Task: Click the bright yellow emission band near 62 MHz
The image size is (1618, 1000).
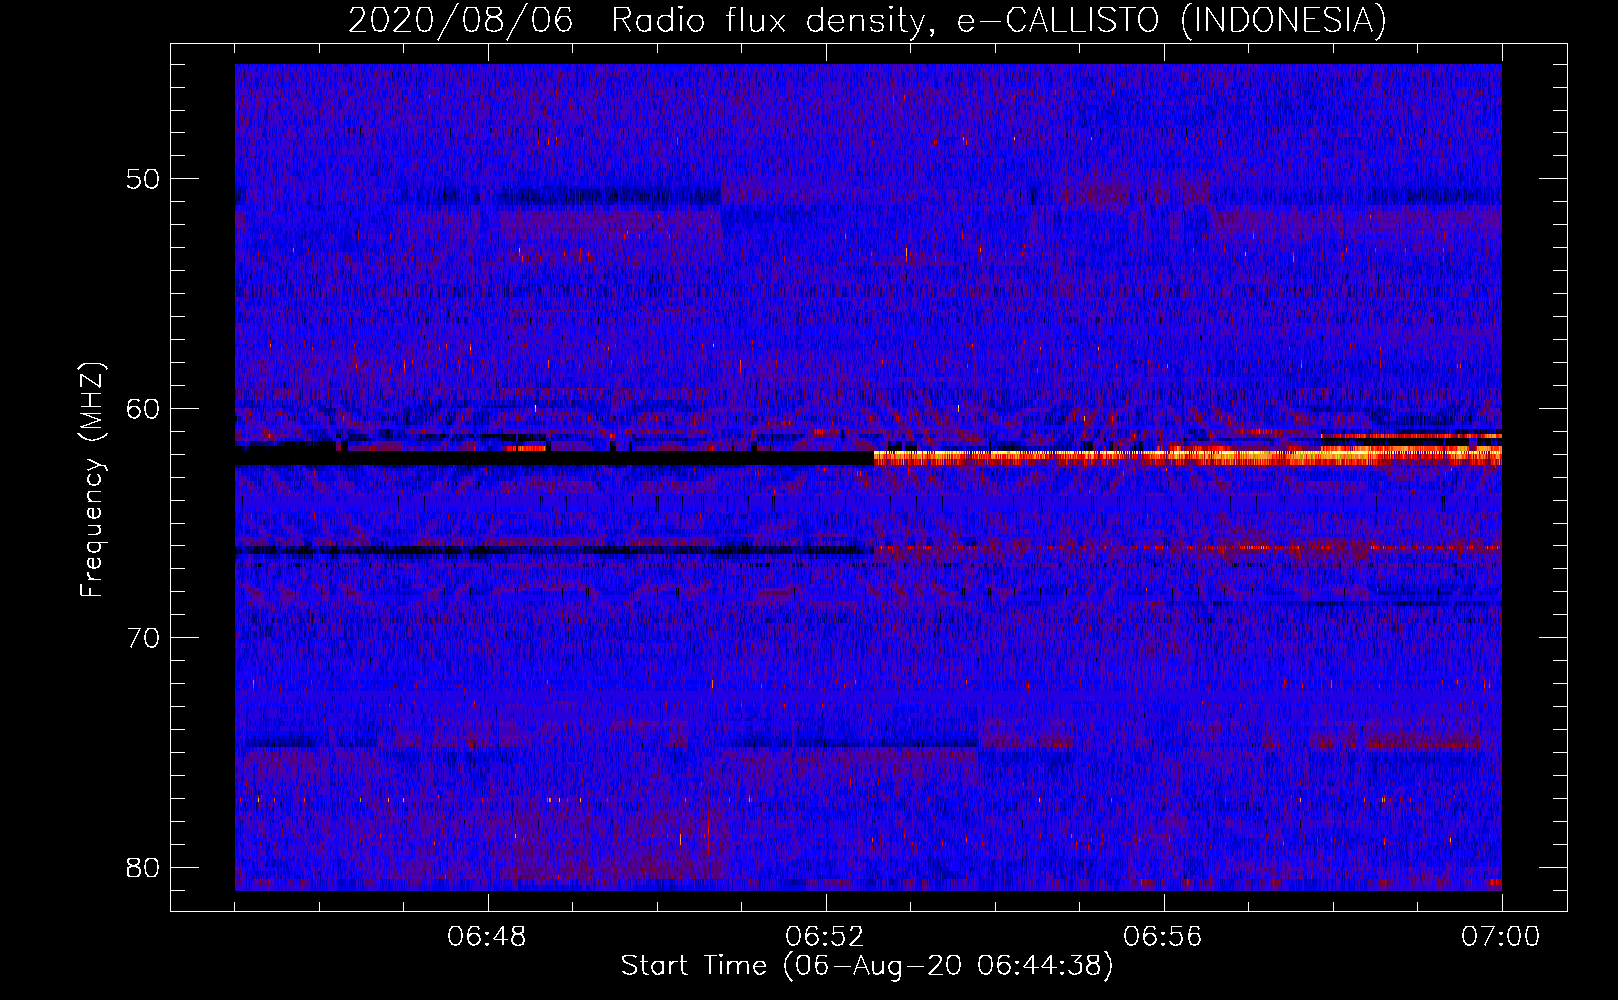Action: coord(1188,457)
